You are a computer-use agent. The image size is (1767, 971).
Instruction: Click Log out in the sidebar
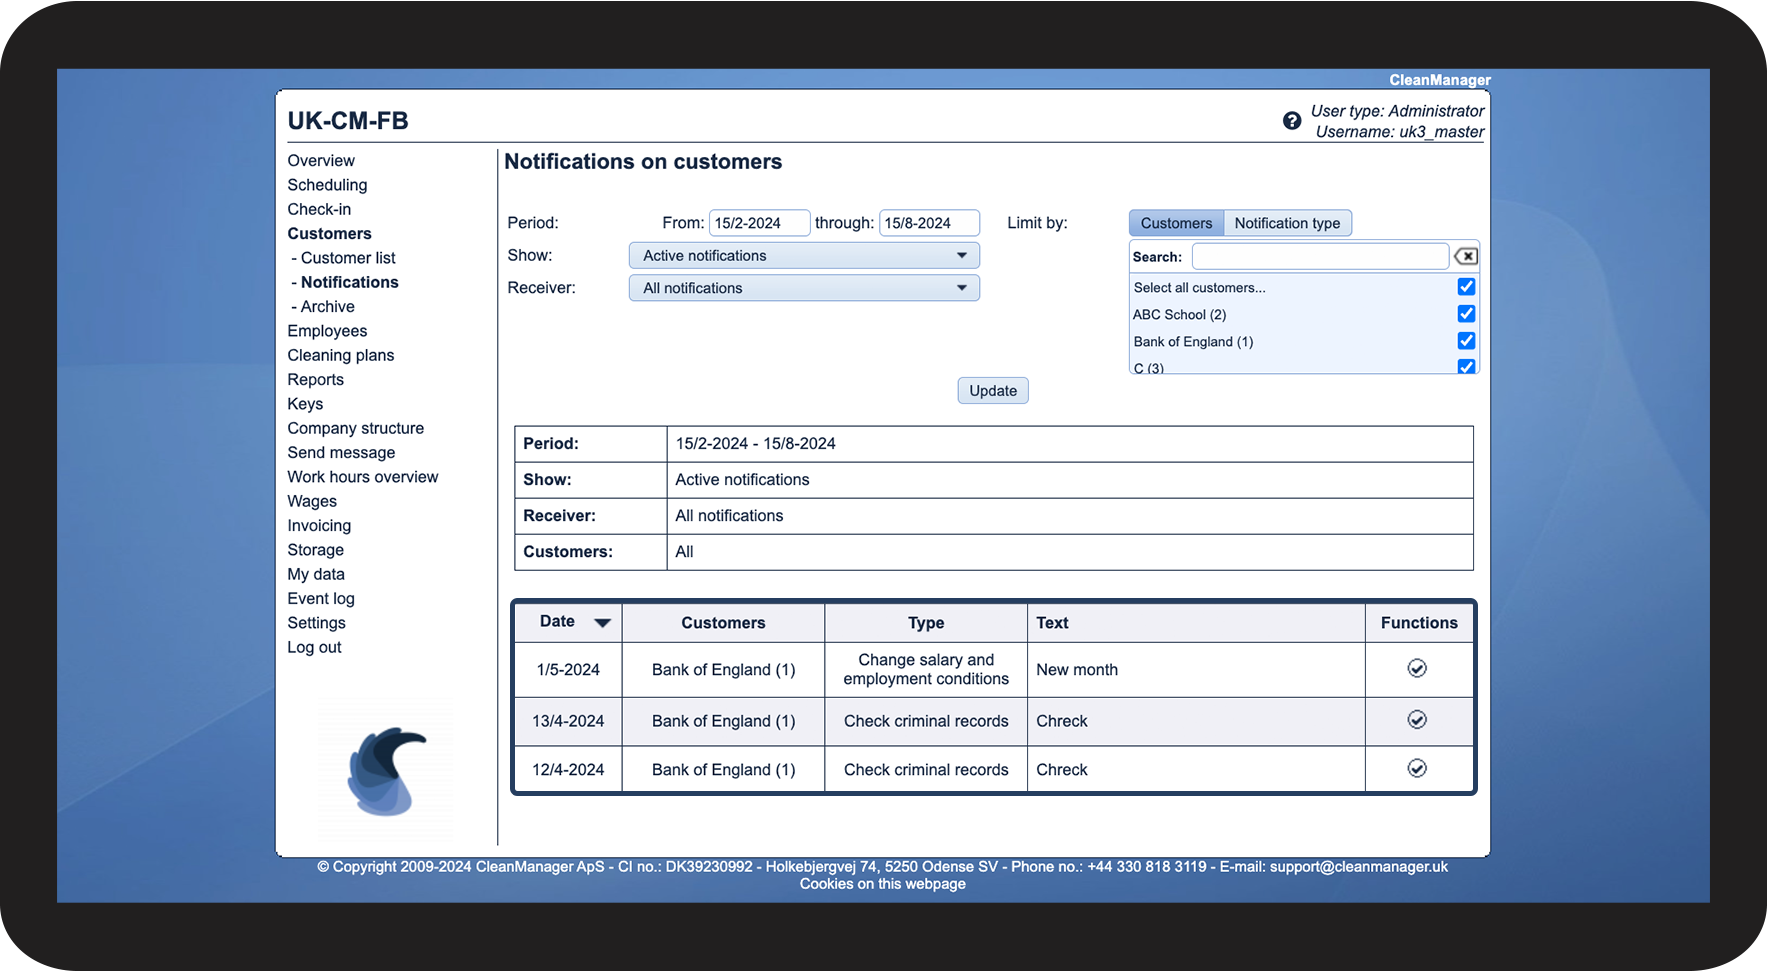(314, 647)
